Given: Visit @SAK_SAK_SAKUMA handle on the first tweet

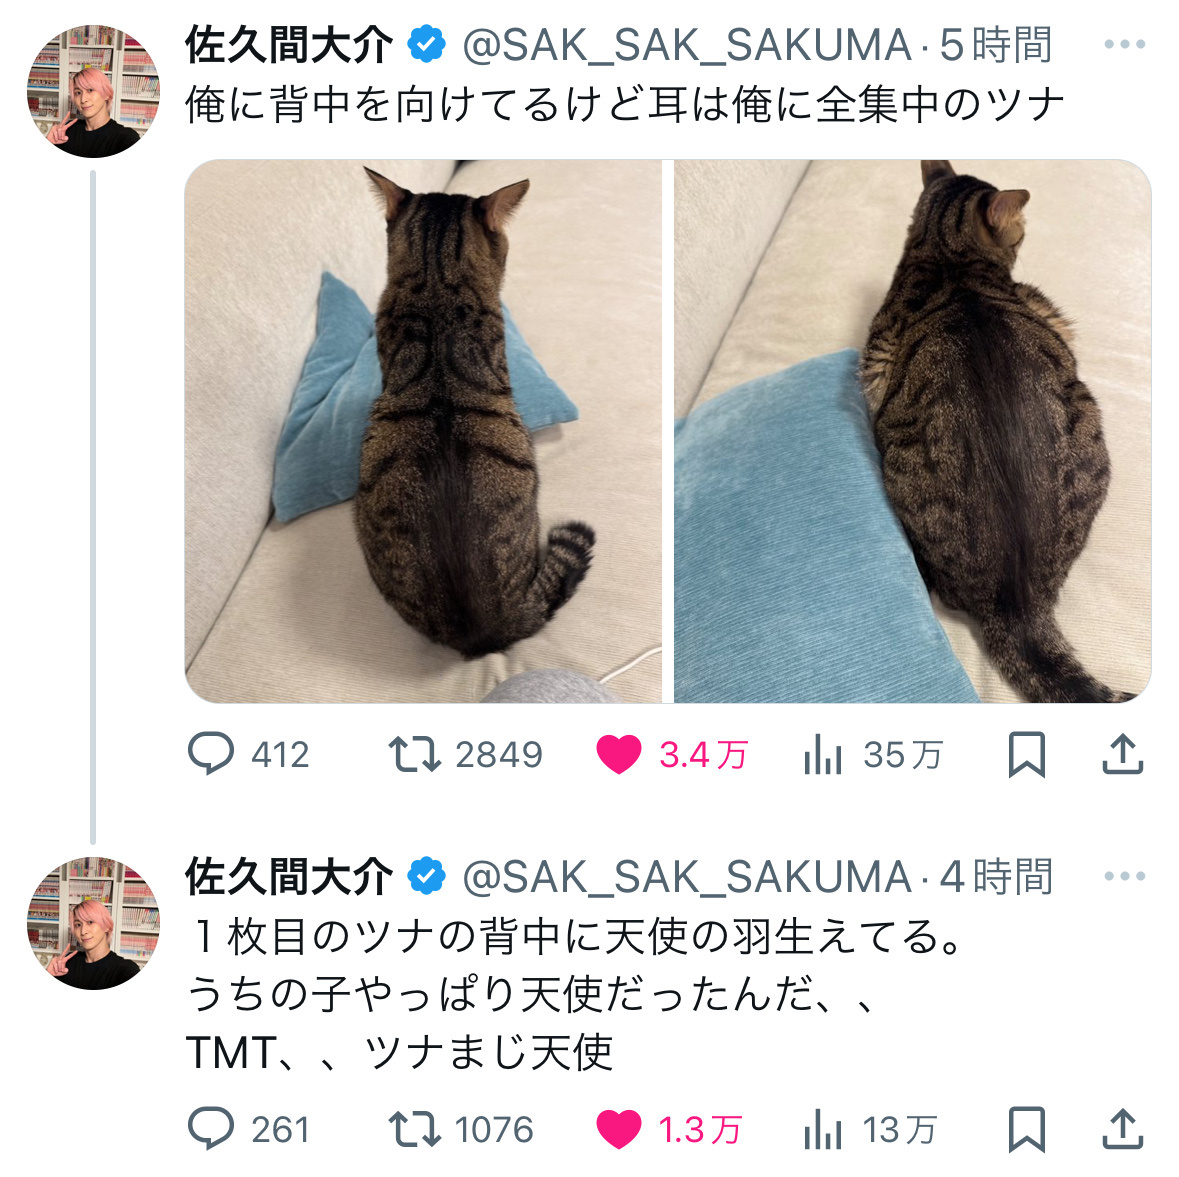Looking at the screenshot, I should point(686,47).
